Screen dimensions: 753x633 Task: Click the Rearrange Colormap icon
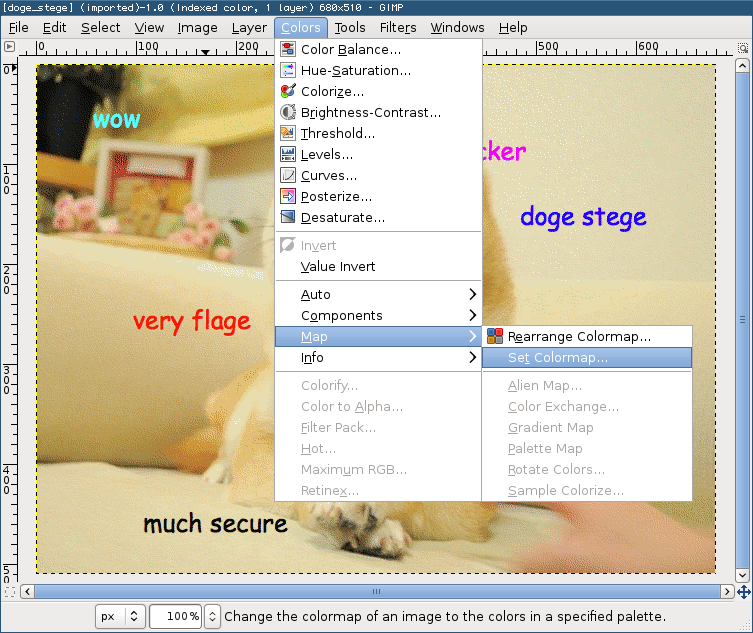tap(495, 337)
